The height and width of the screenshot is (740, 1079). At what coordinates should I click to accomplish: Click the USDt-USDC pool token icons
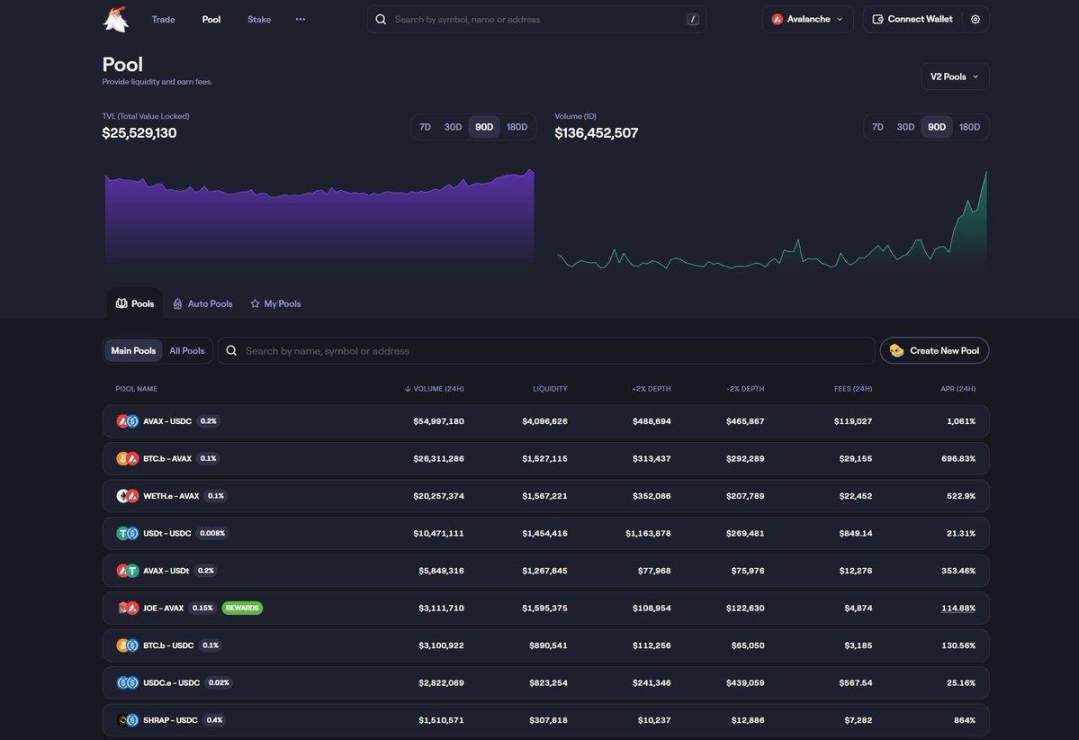pos(127,533)
